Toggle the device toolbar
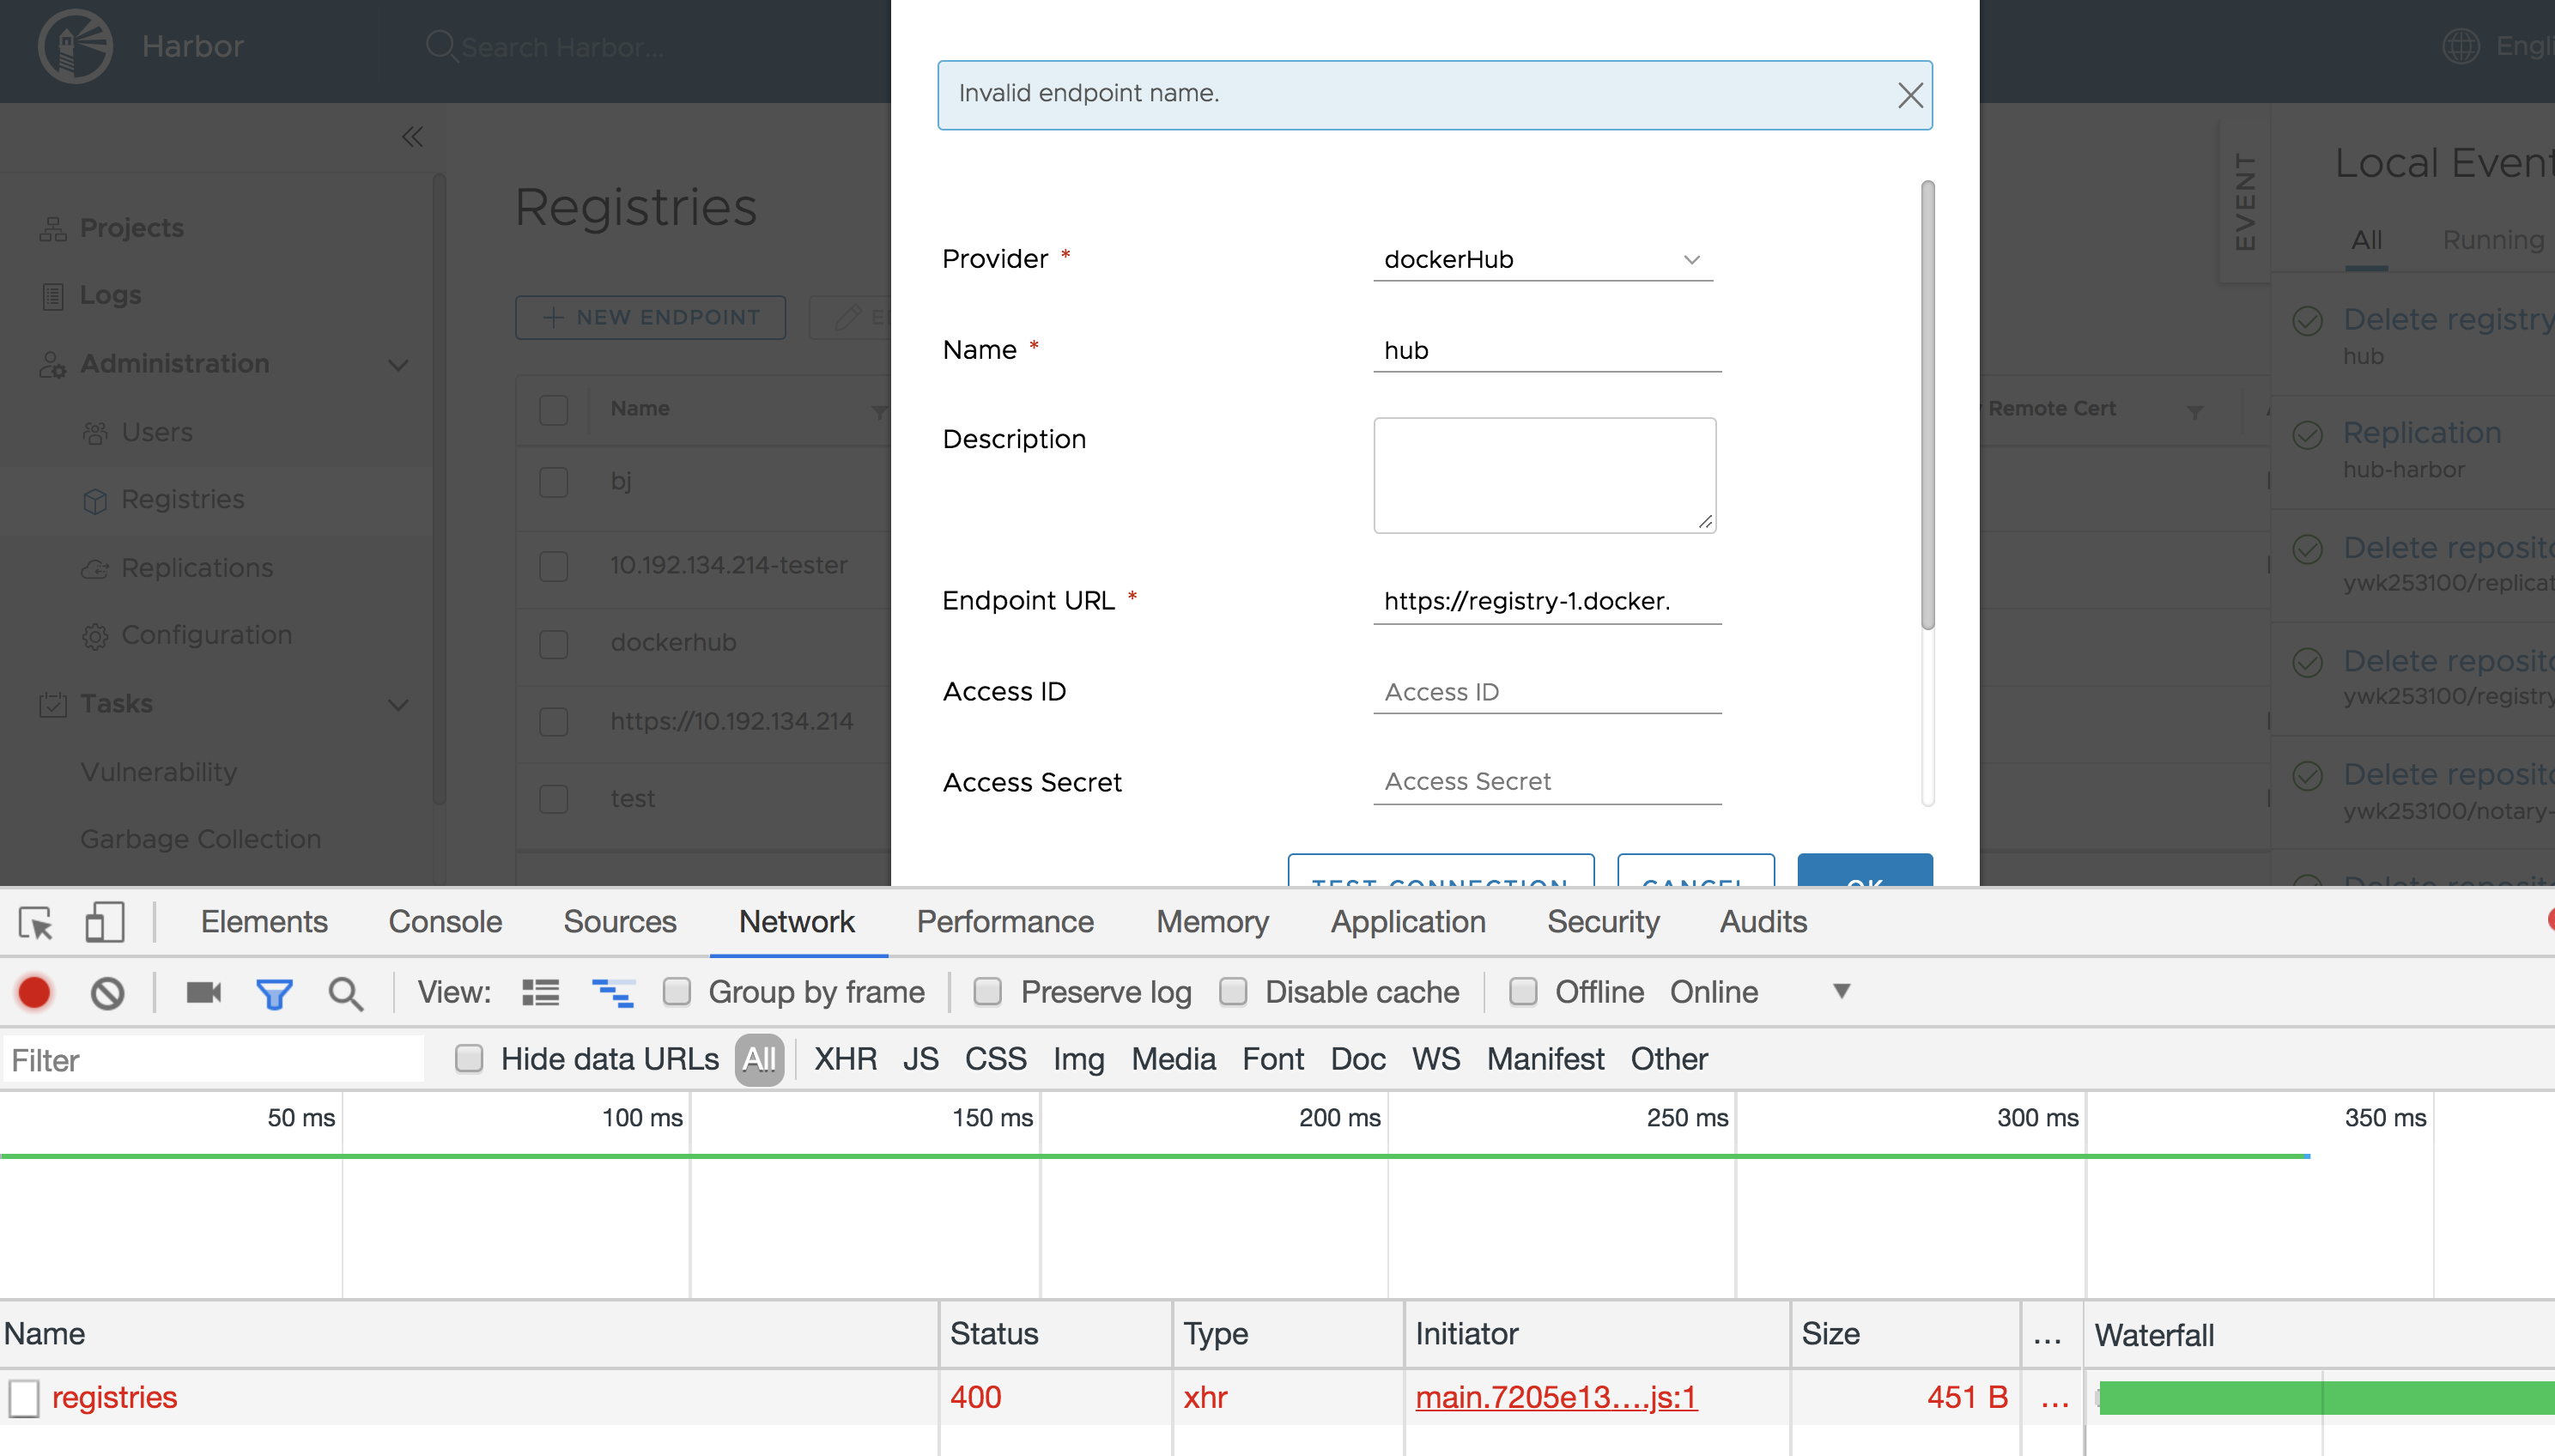The image size is (2555, 1456). pos(104,922)
